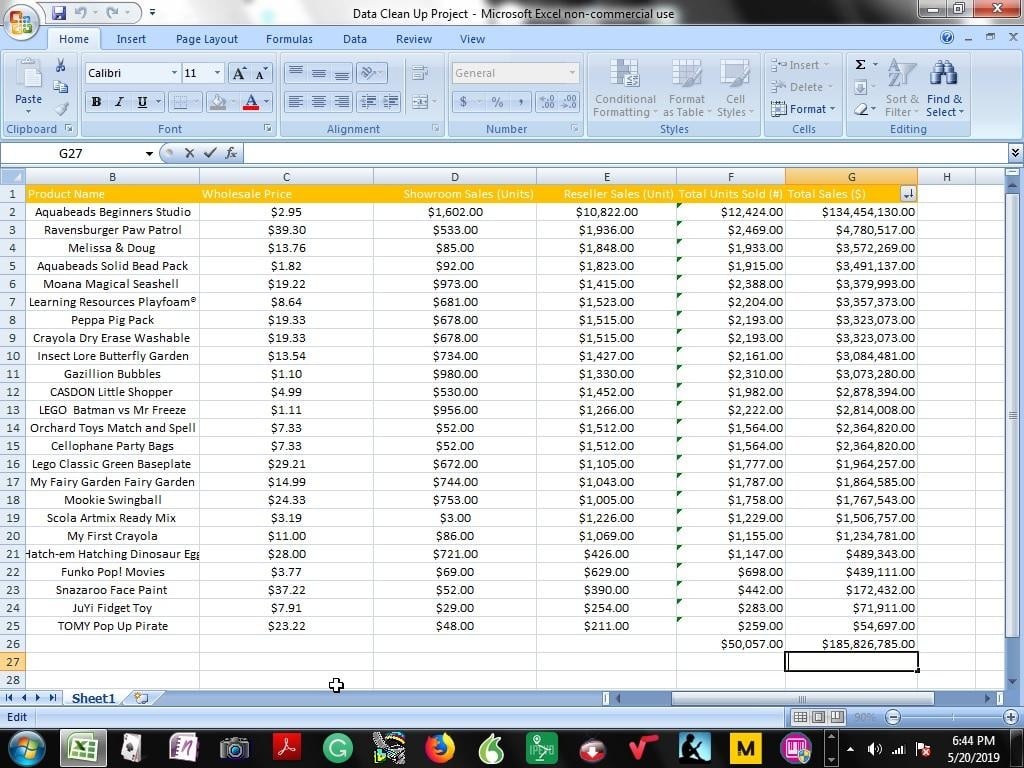1024x768 pixels.
Task: Click the Clear eraser icon
Action: pyautogui.click(x=861, y=109)
